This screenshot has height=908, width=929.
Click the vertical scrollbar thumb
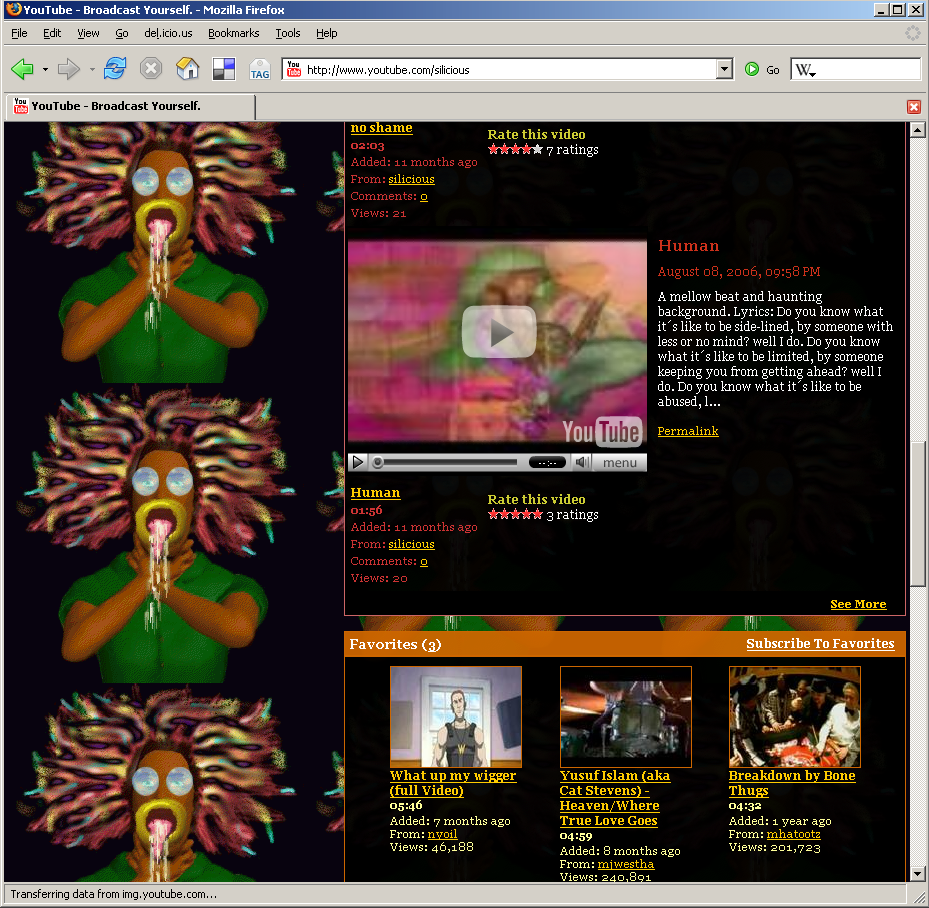point(917,514)
